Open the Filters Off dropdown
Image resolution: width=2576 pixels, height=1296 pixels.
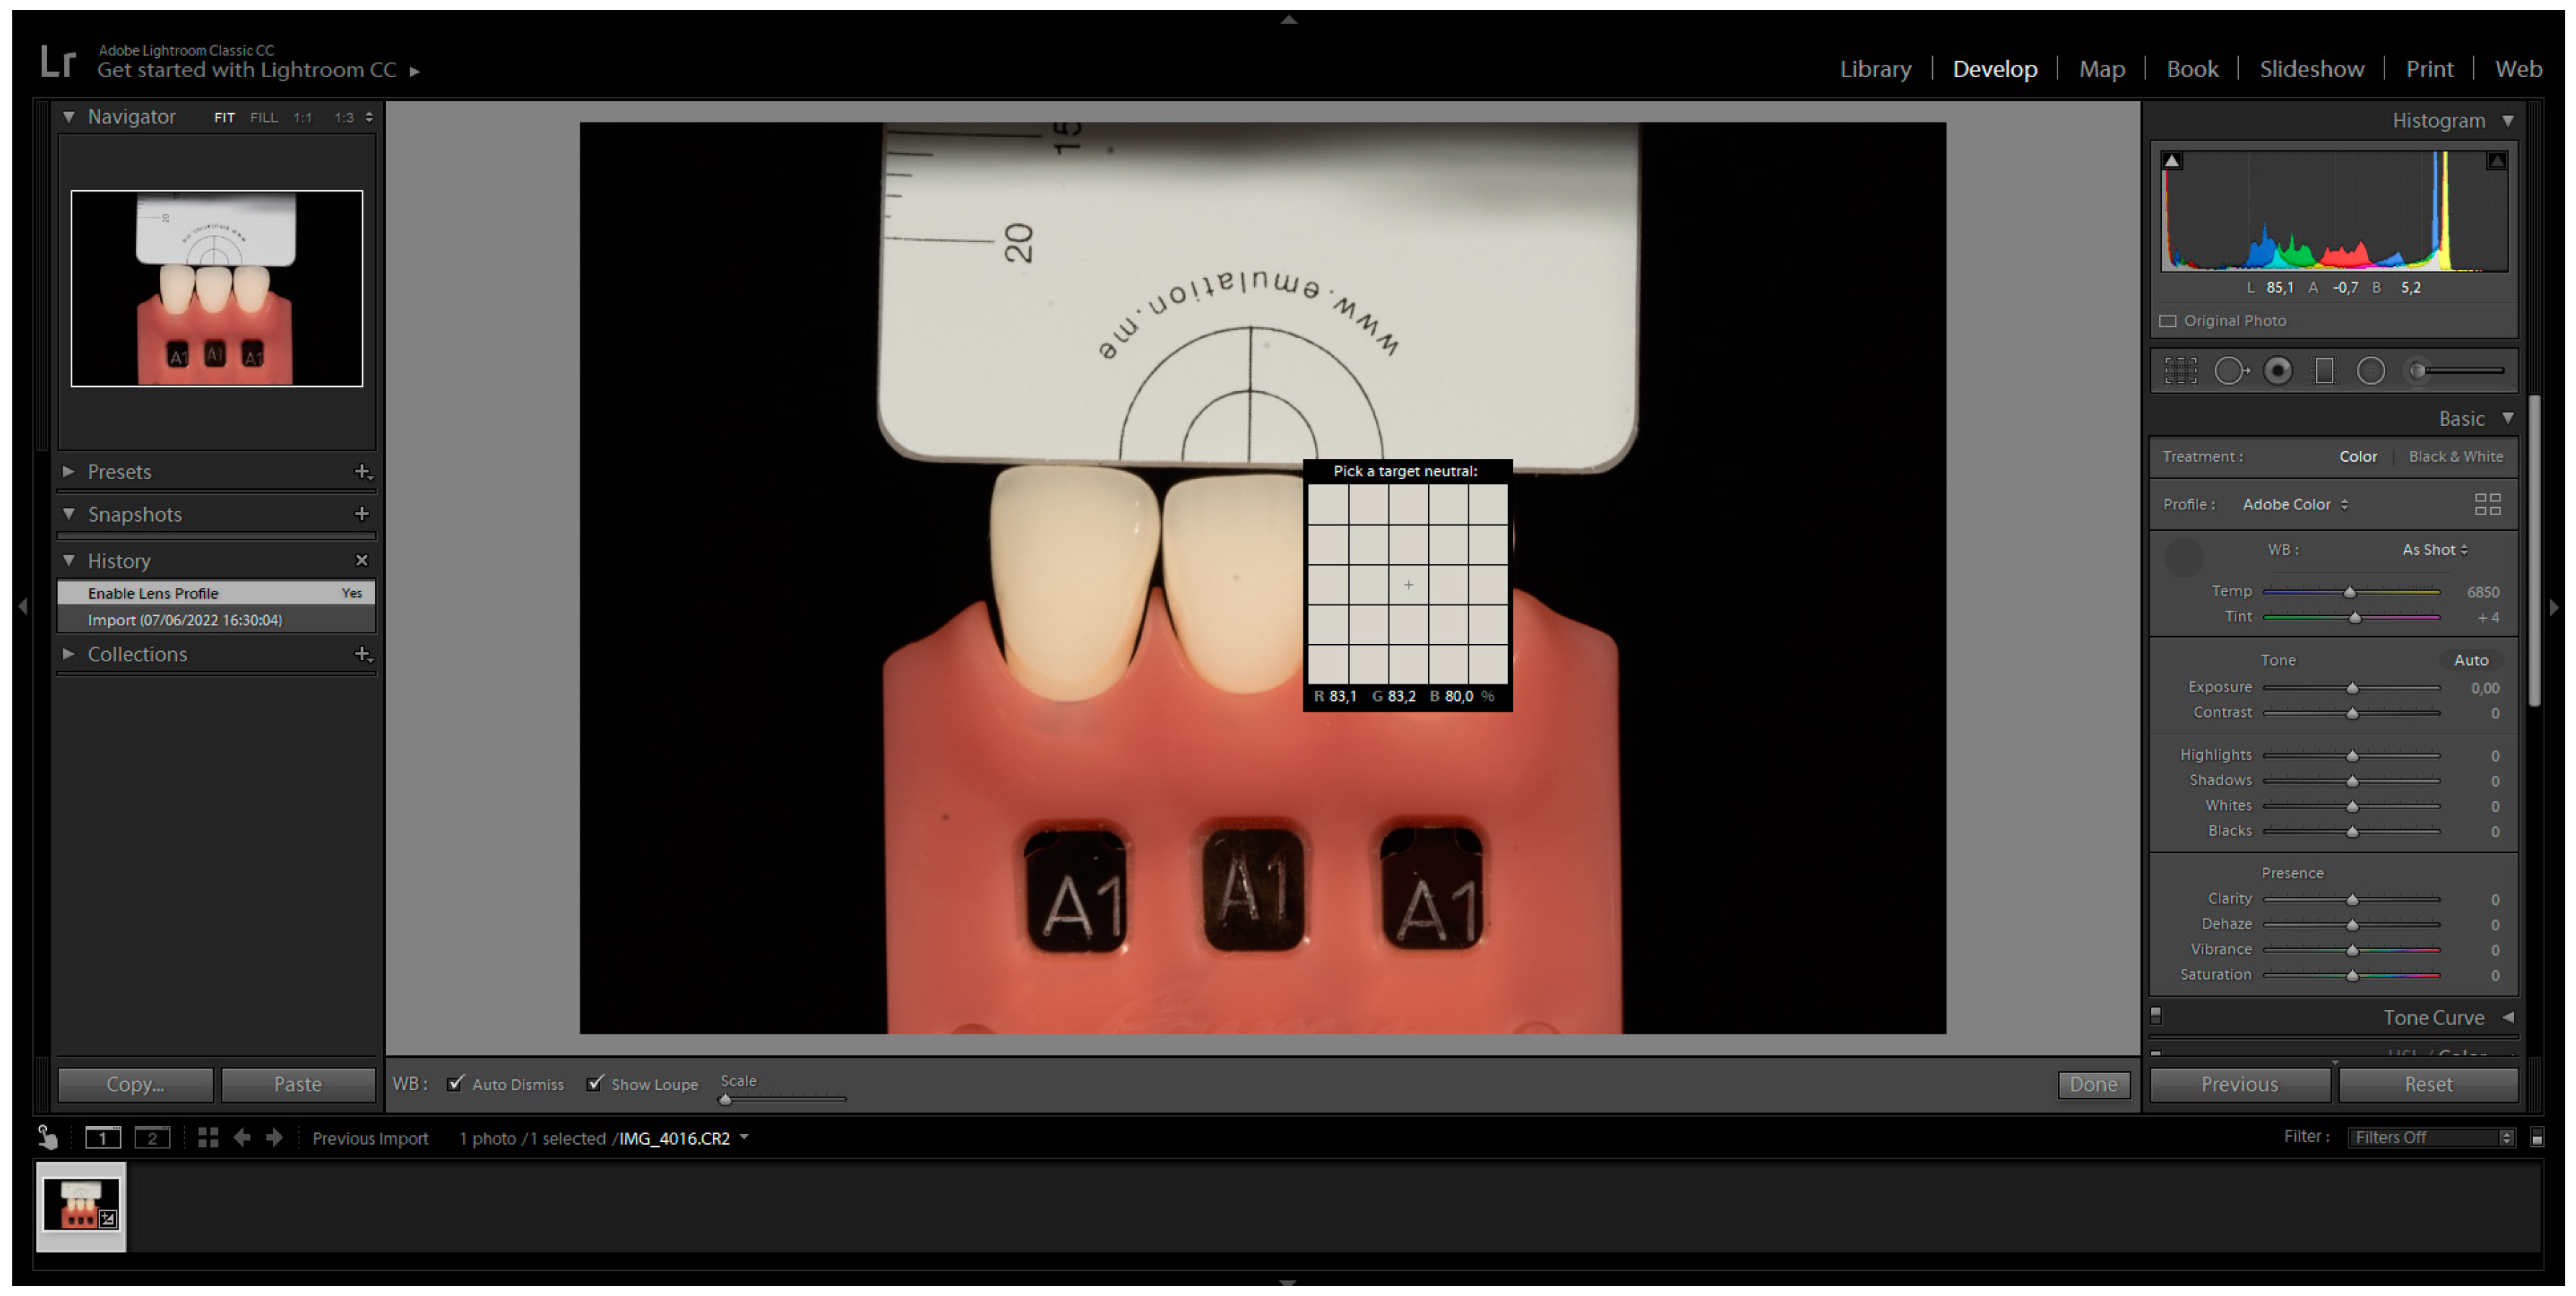2431,1137
